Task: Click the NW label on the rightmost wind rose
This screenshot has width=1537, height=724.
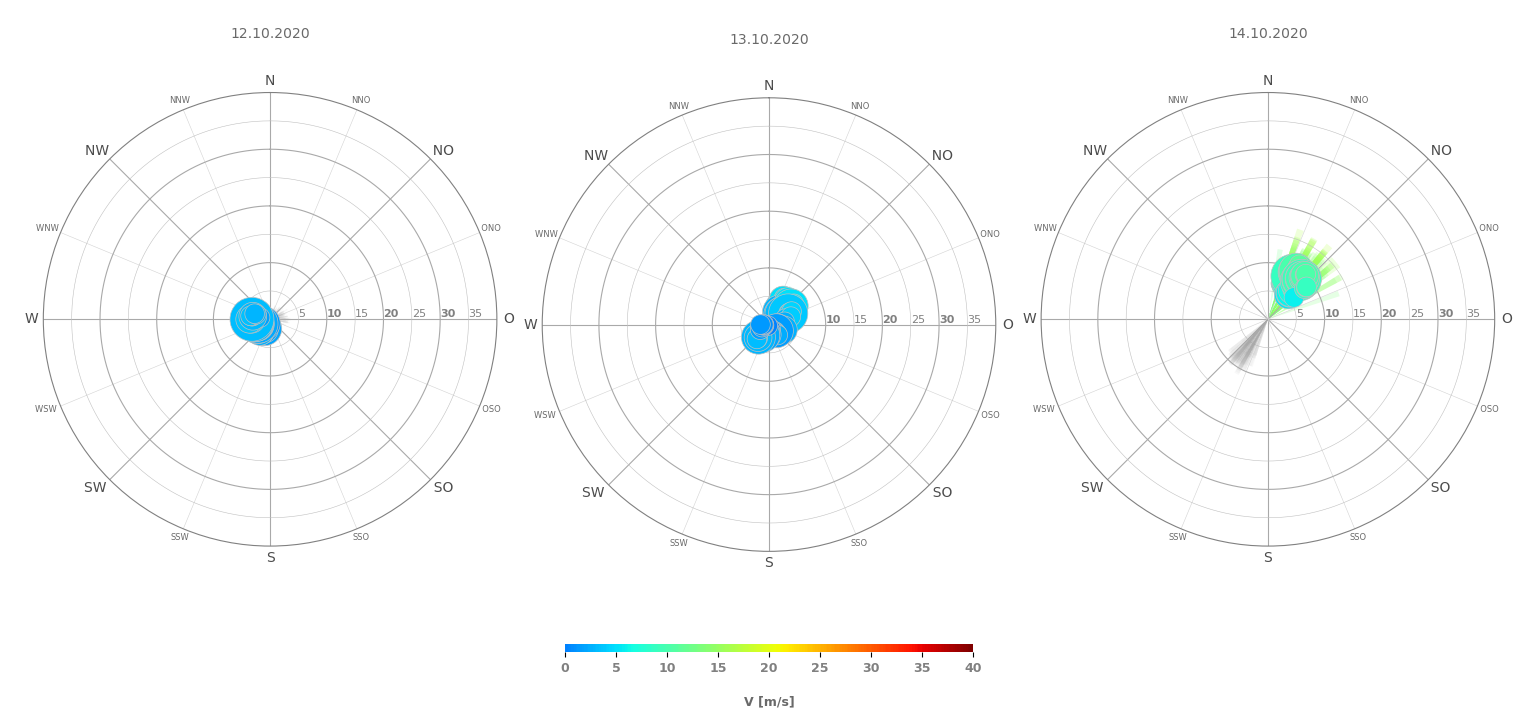Action: pos(1094,149)
